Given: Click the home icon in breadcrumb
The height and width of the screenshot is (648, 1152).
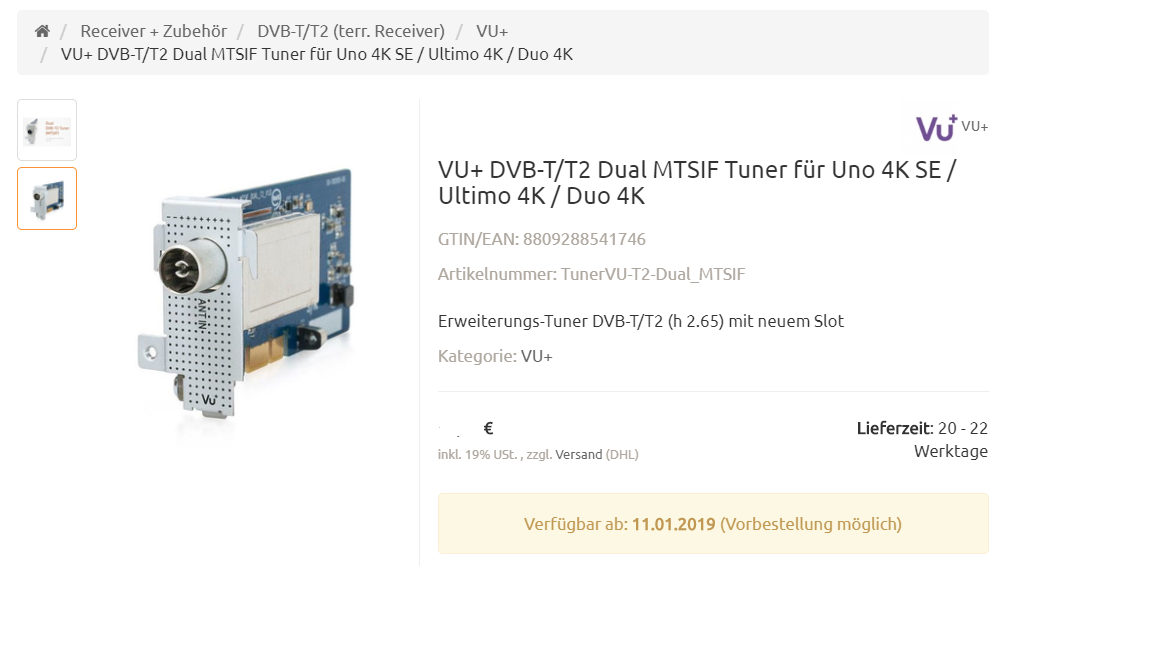Looking at the screenshot, I should 42,31.
